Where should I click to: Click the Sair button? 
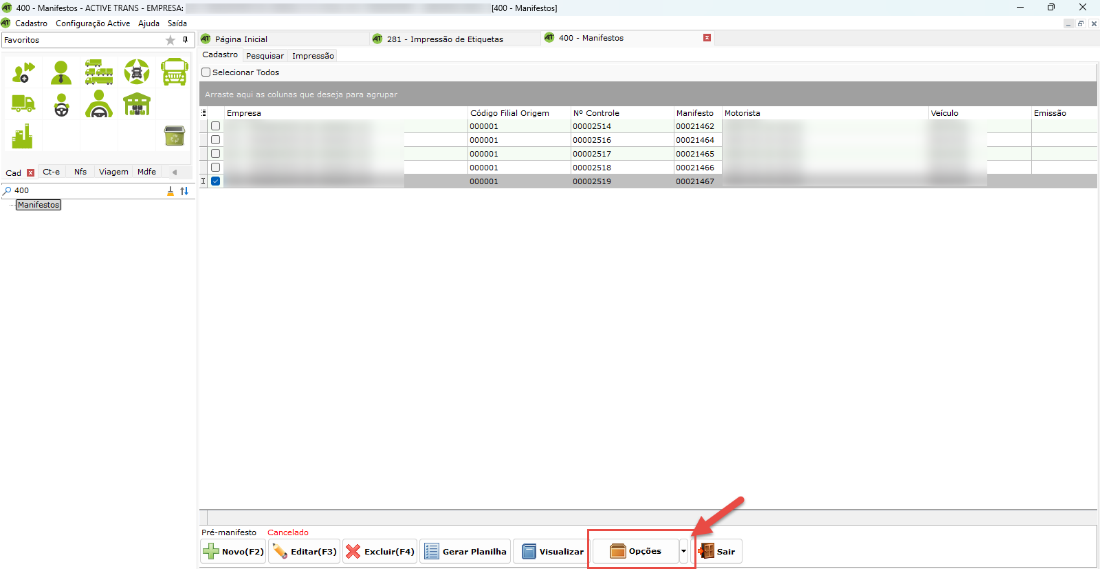[x=717, y=551]
